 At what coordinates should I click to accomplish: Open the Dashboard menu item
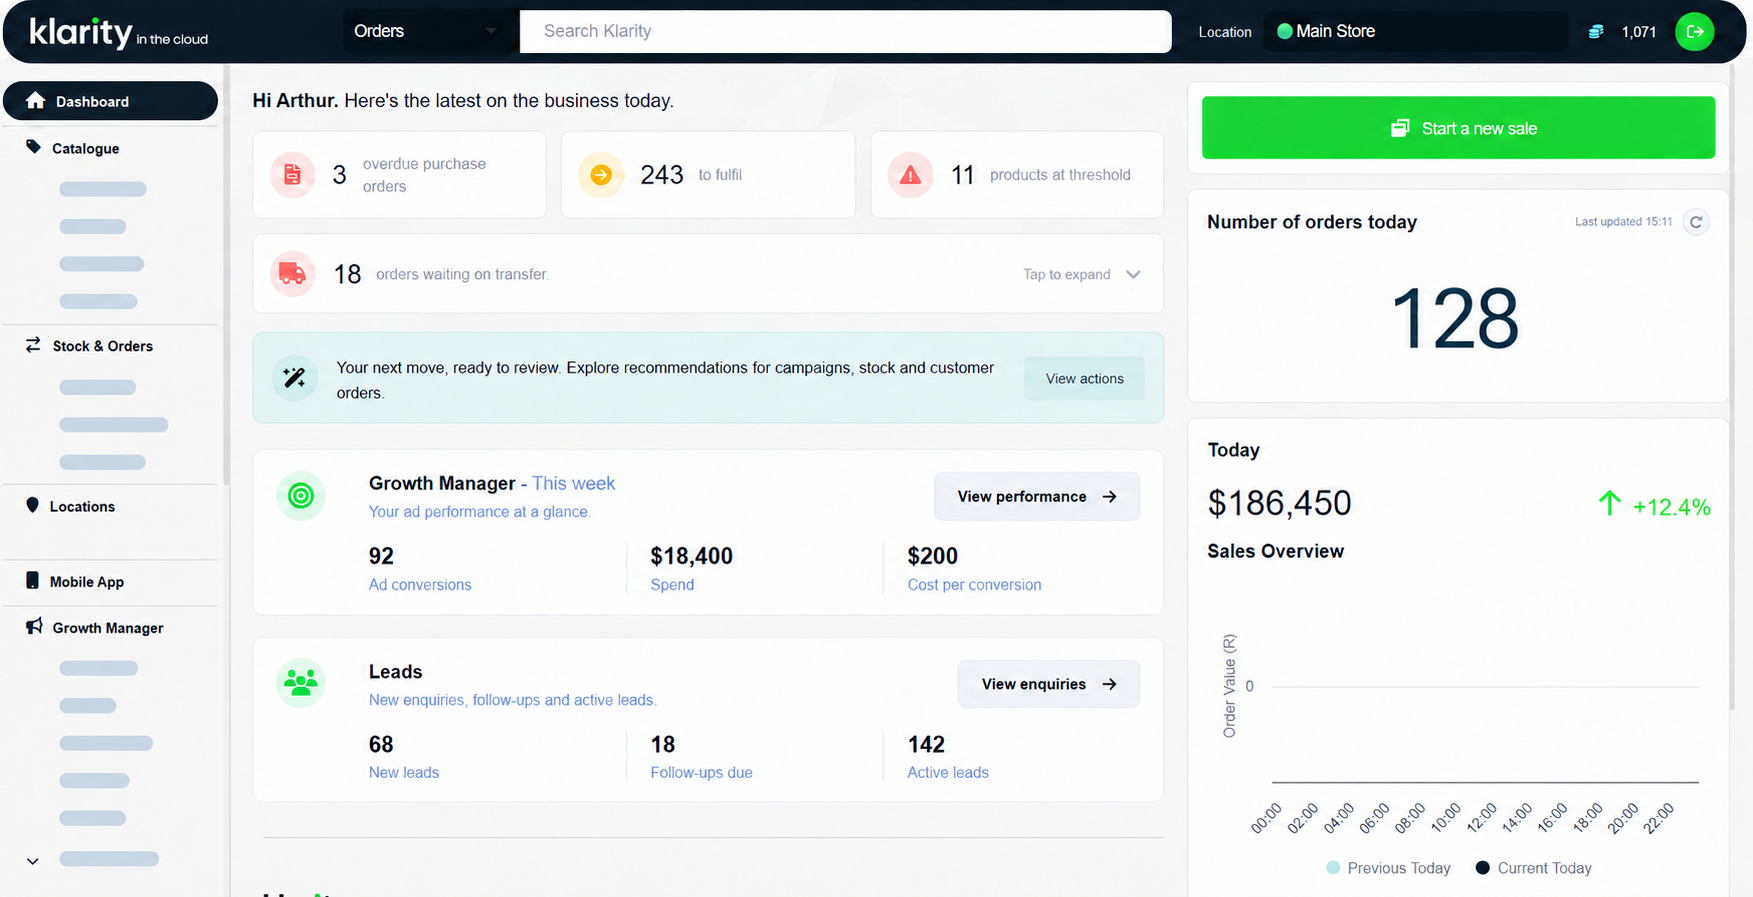[x=110, y=101]
